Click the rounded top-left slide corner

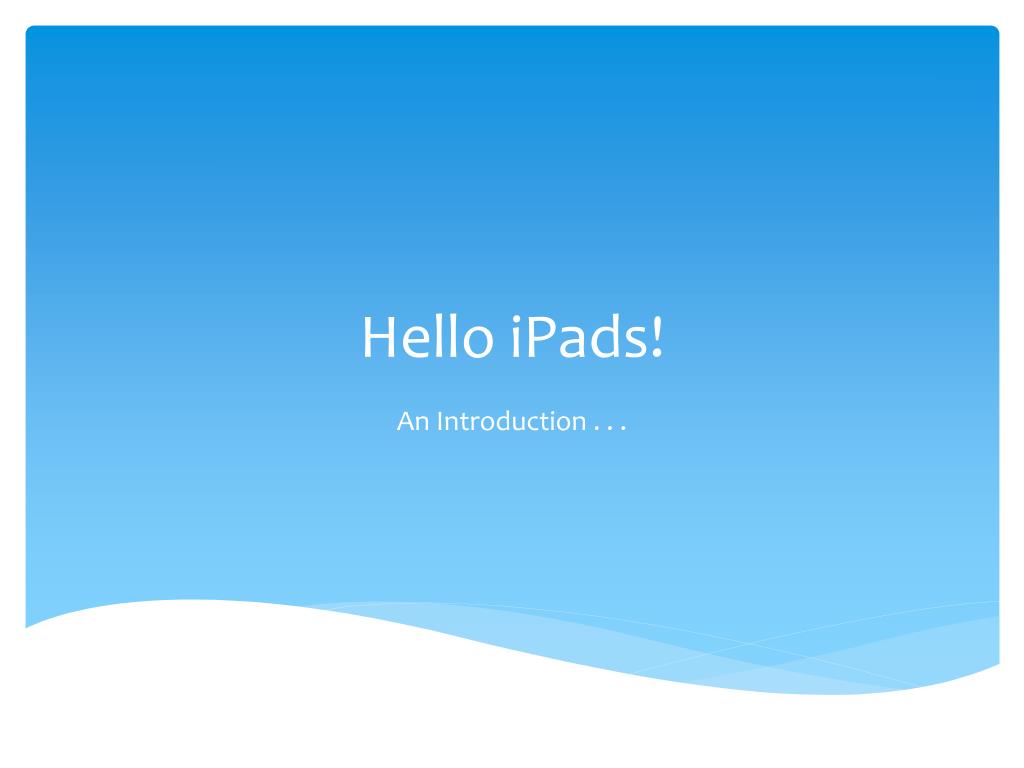coord(30,30)
